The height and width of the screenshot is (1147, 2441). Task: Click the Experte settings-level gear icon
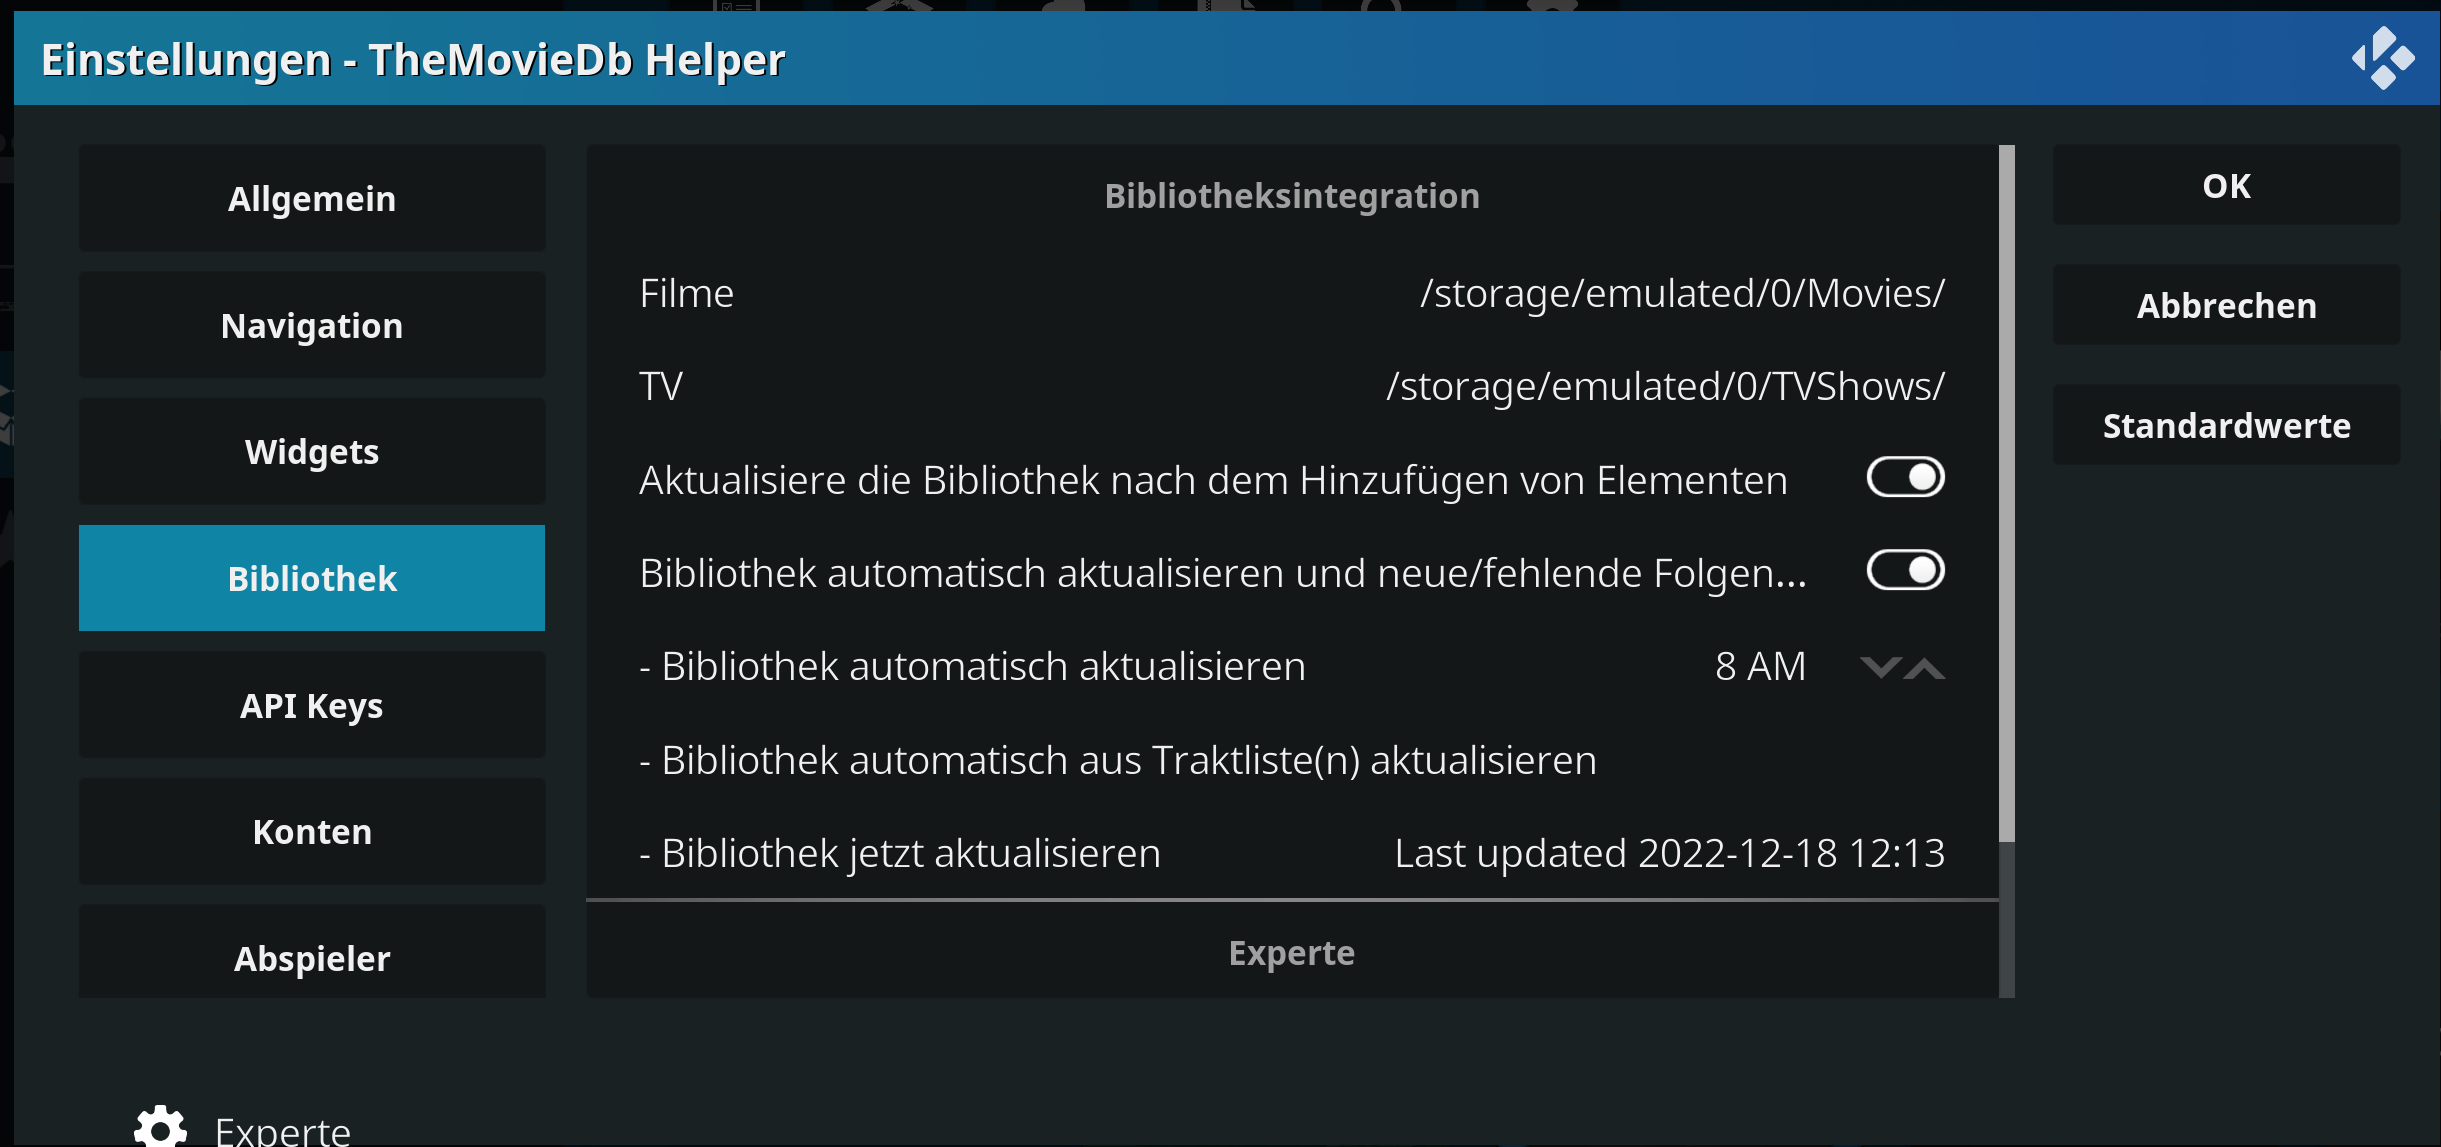161,1127
